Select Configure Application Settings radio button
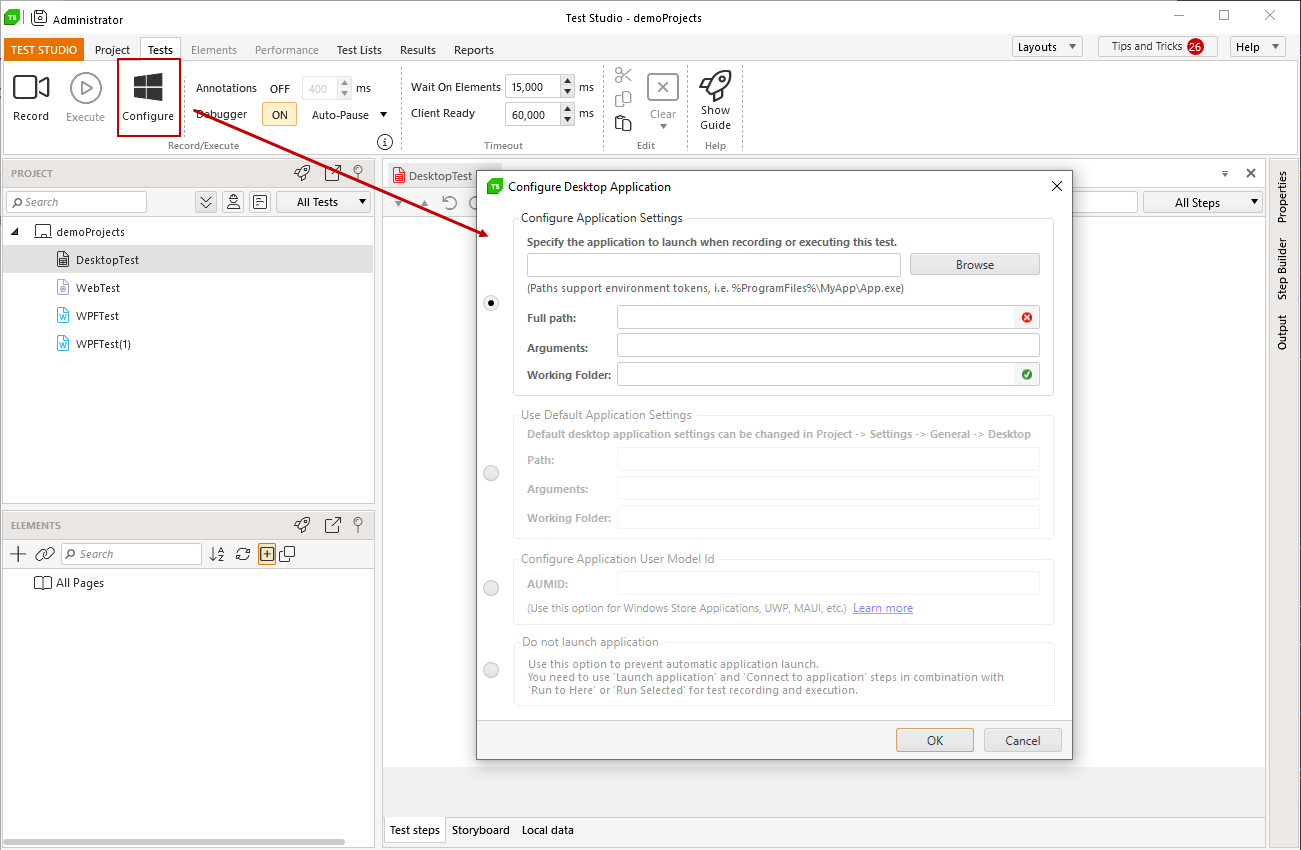 pyautogui.click(x=491, y=303)
